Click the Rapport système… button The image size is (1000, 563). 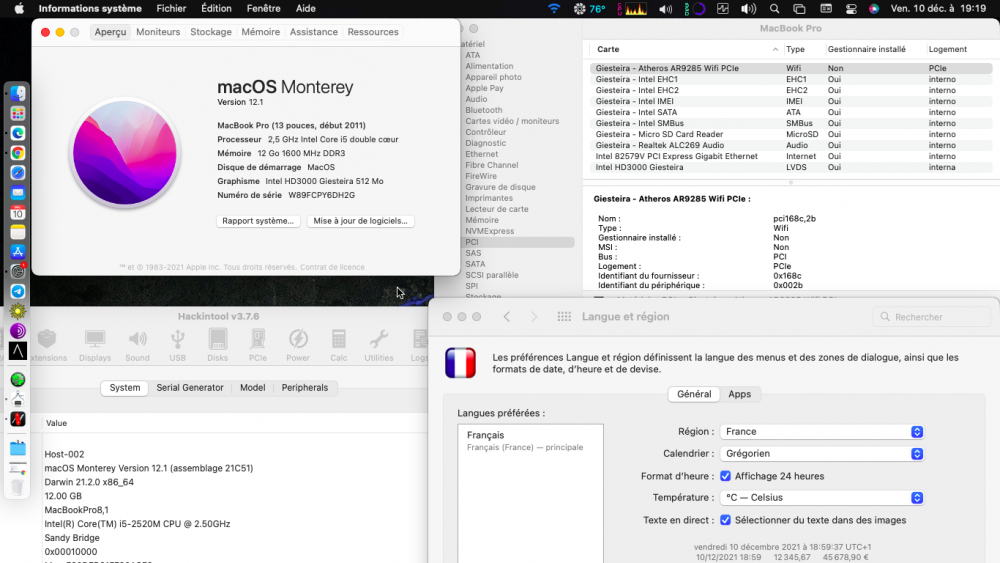258,221
